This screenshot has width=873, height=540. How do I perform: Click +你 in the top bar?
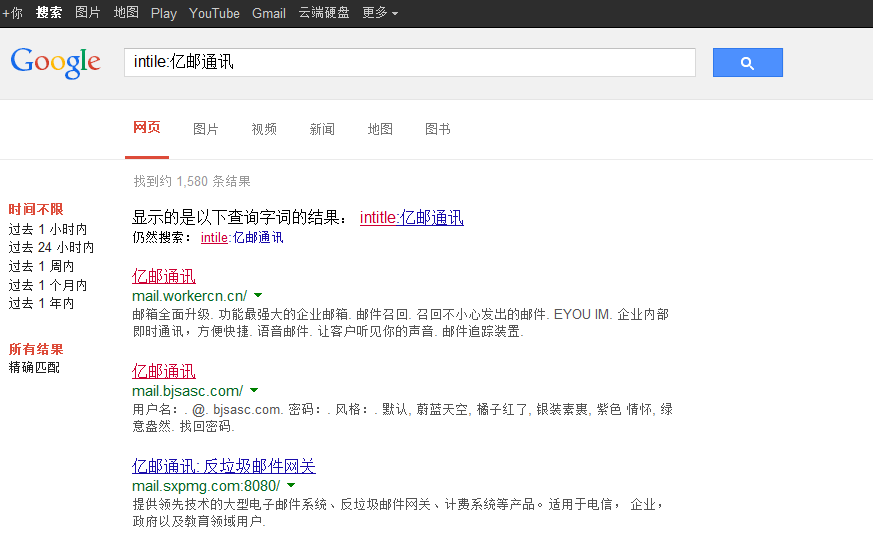(12, 13)
